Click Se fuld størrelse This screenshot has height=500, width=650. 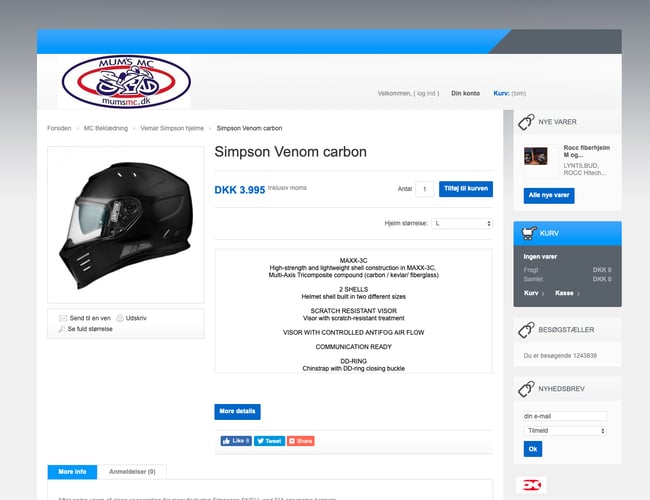point(90,329)
